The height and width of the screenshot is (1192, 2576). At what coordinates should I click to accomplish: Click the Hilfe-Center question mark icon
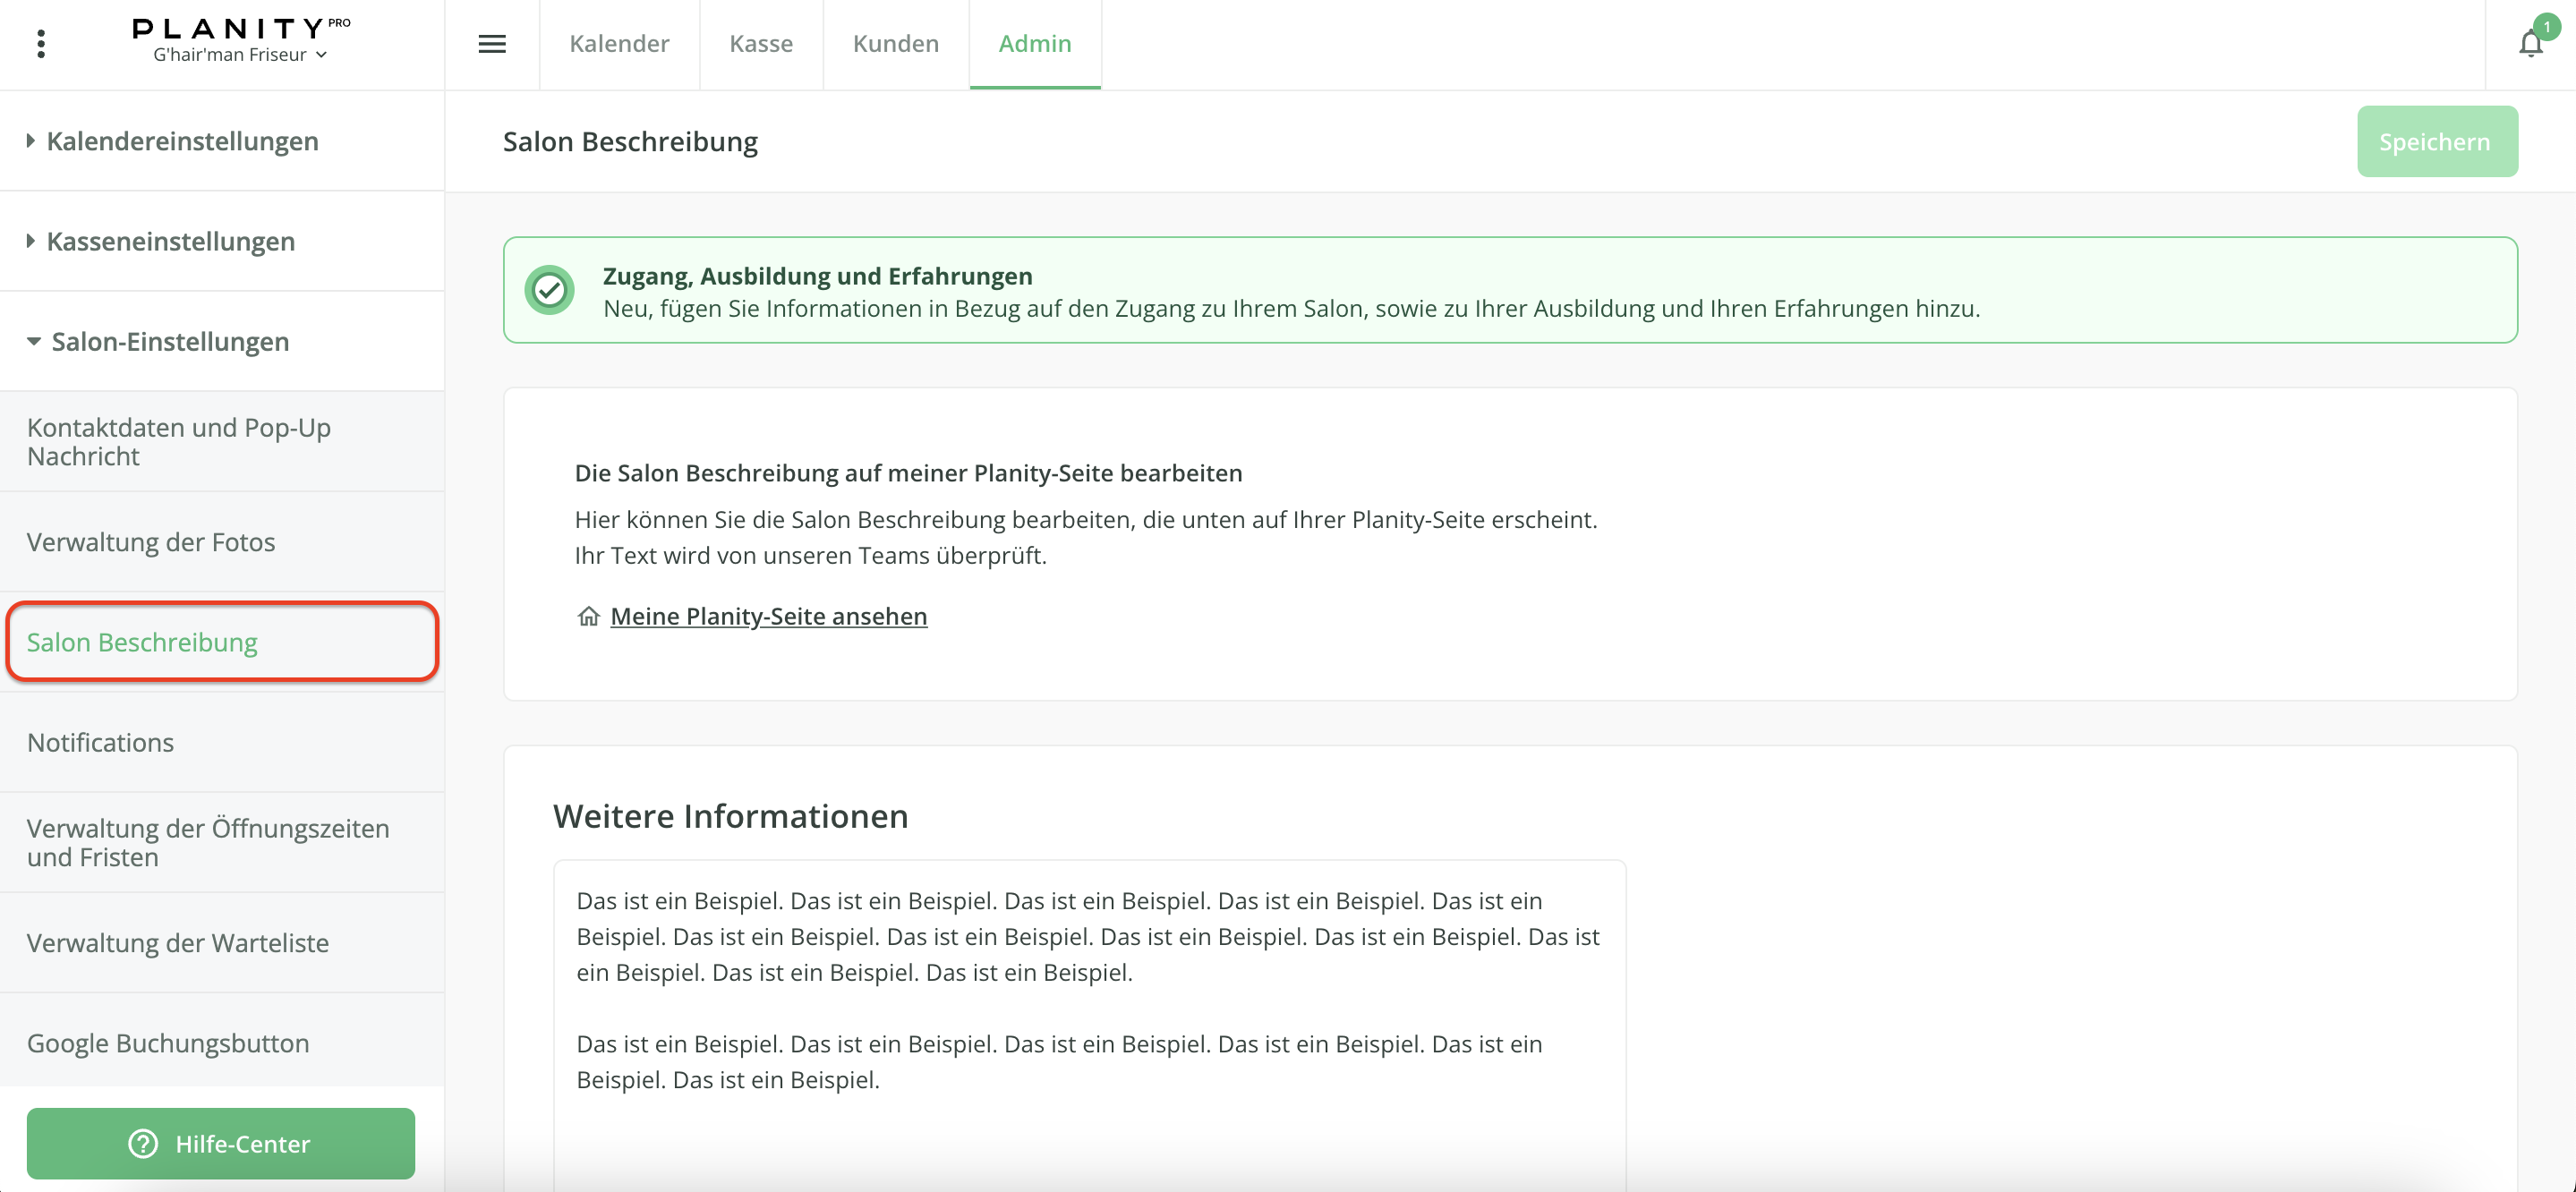click(x=143, y=1143)
